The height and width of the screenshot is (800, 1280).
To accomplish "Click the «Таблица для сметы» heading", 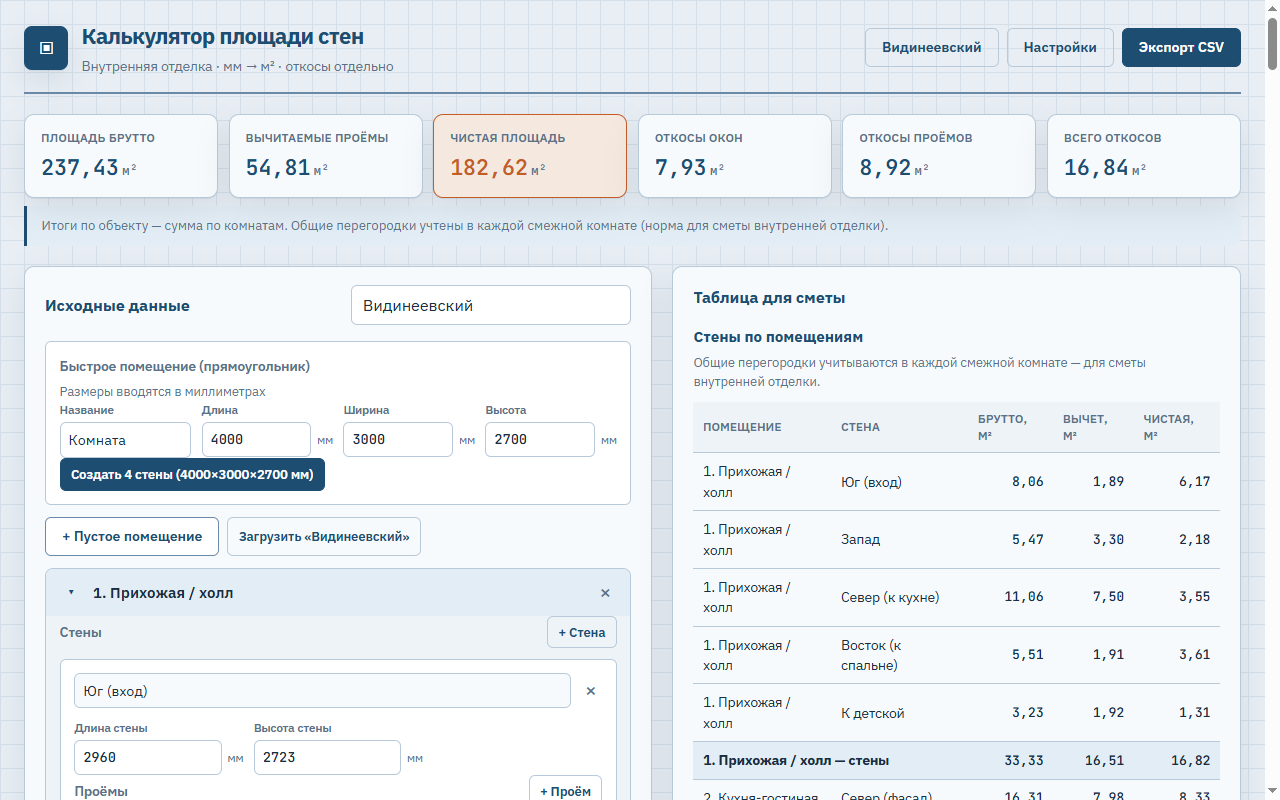I will click(769, 298).
